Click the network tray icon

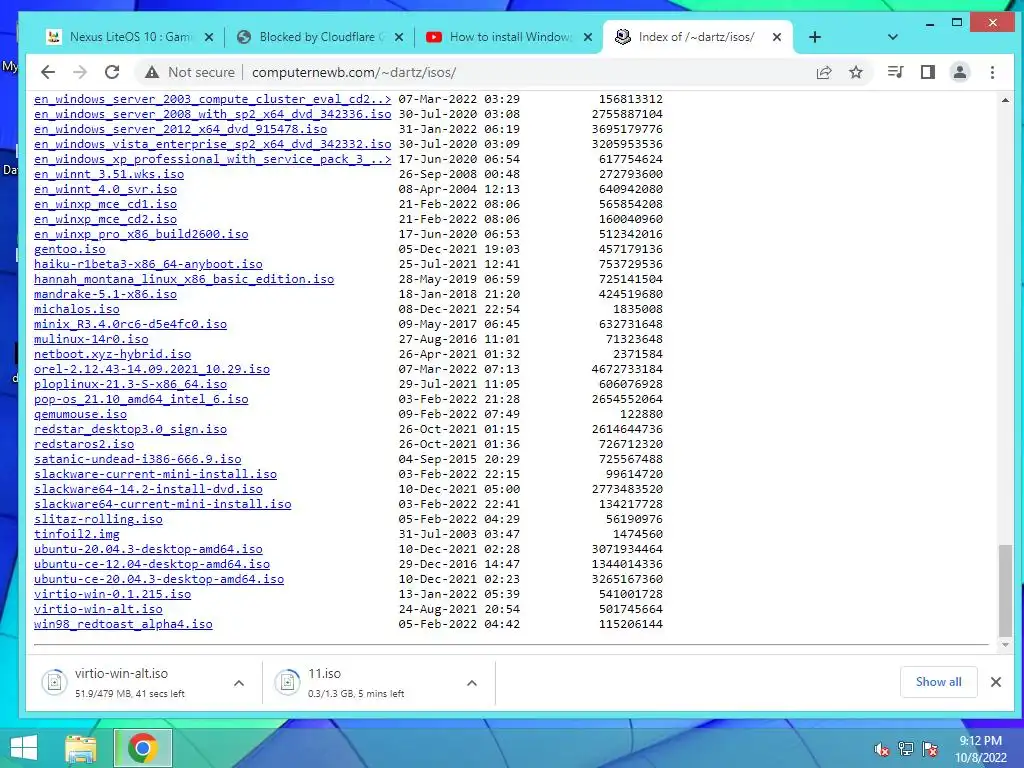tap(906, 748)
